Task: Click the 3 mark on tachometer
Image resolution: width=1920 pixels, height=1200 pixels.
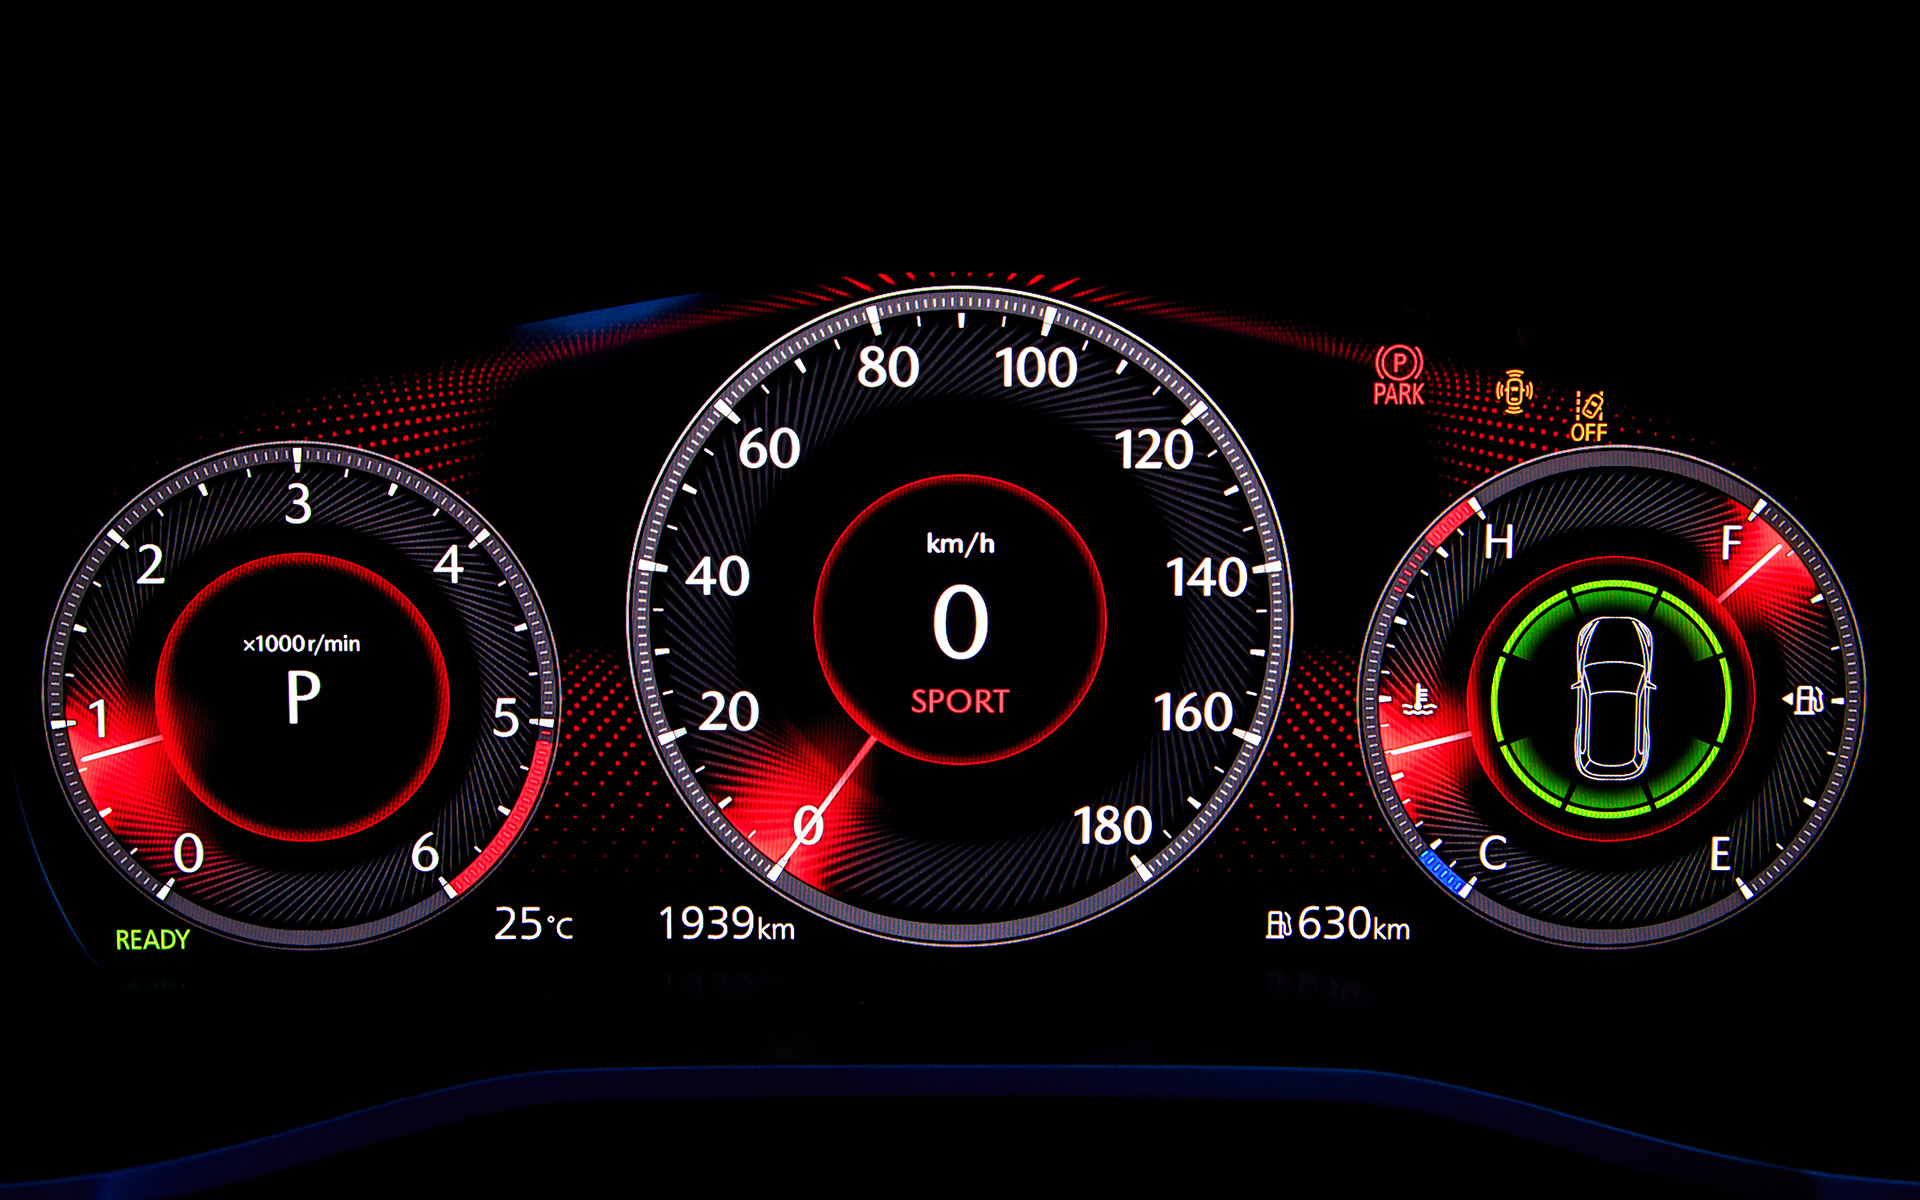Action: point(298,504)
